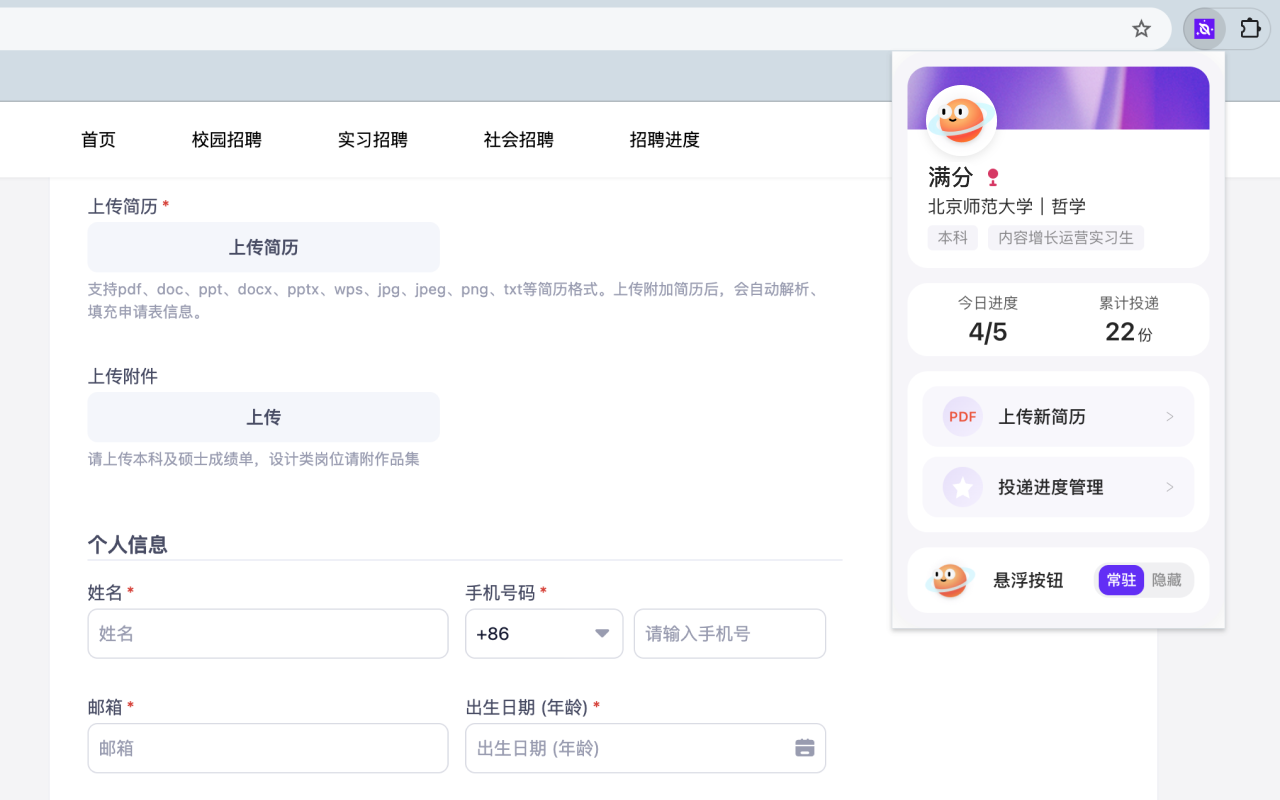Click the location pin next to 满分
Viewport: 1280px width, 800px height.
click(991, 176)
